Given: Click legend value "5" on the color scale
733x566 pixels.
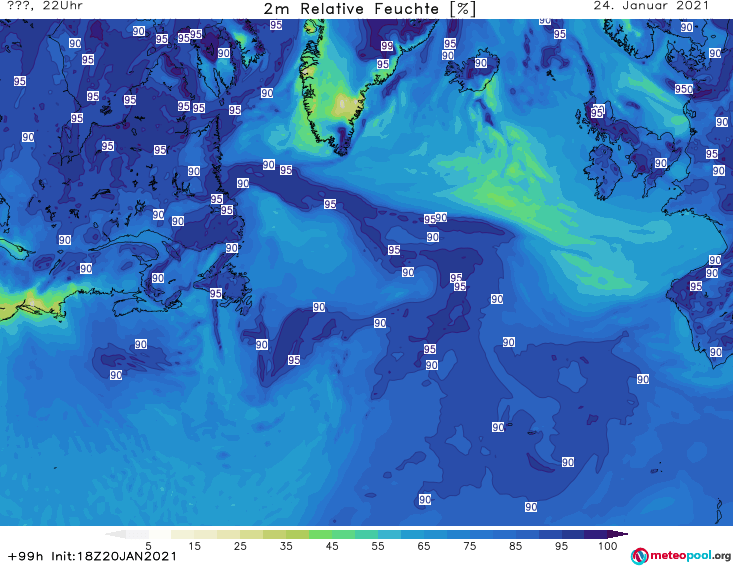Looking at the screenshot, I should tap(148, 546).
